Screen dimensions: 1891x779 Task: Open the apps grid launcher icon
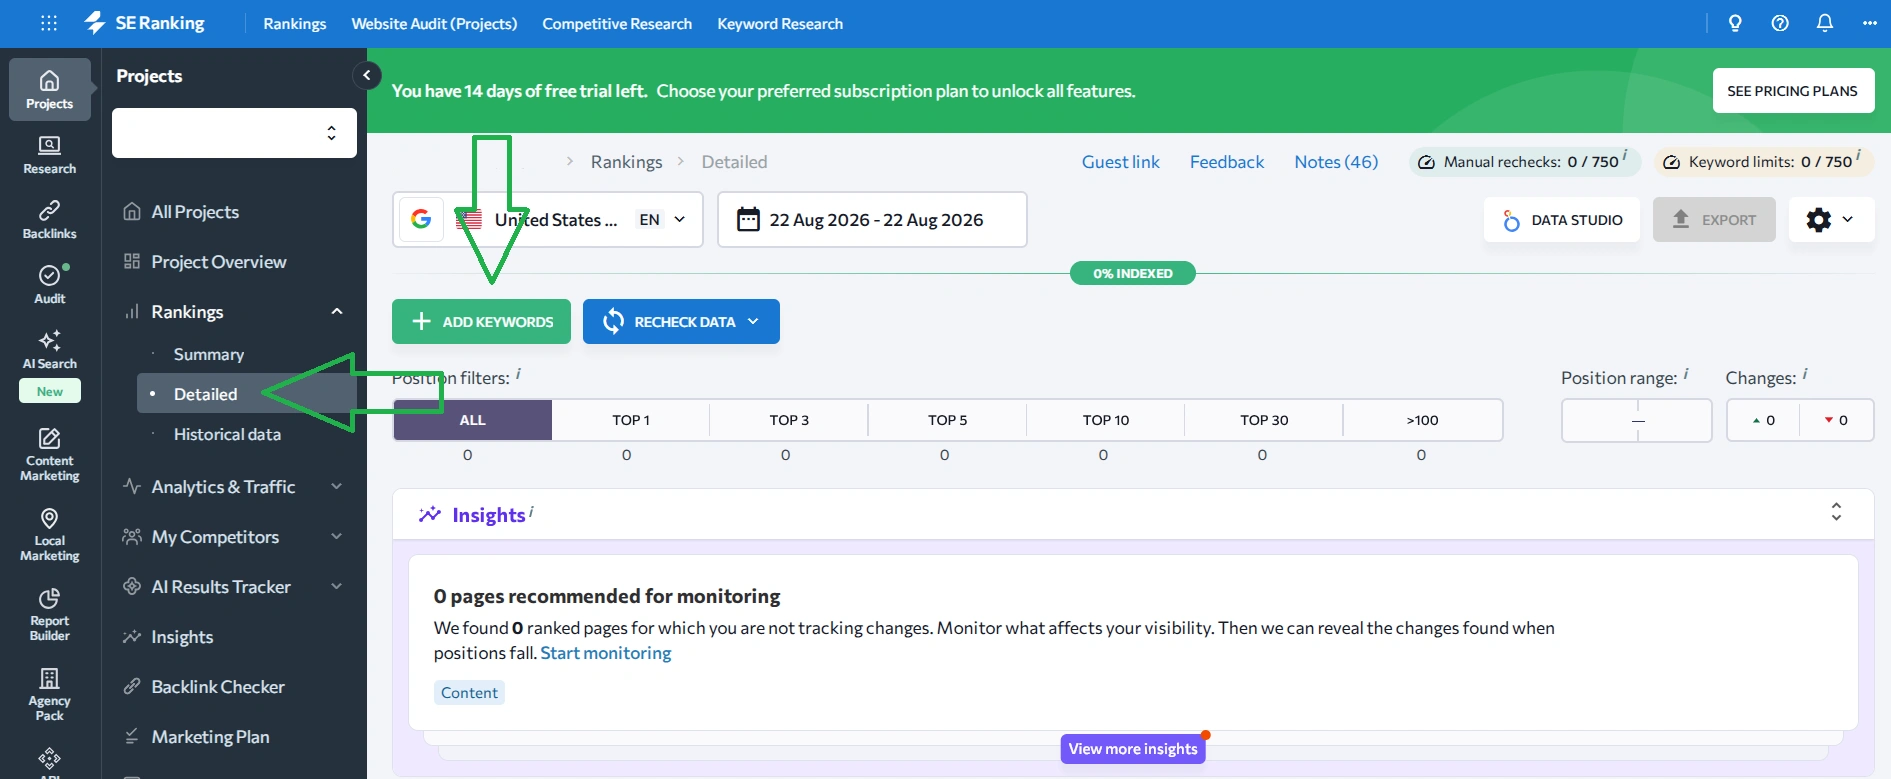point(49,23)
